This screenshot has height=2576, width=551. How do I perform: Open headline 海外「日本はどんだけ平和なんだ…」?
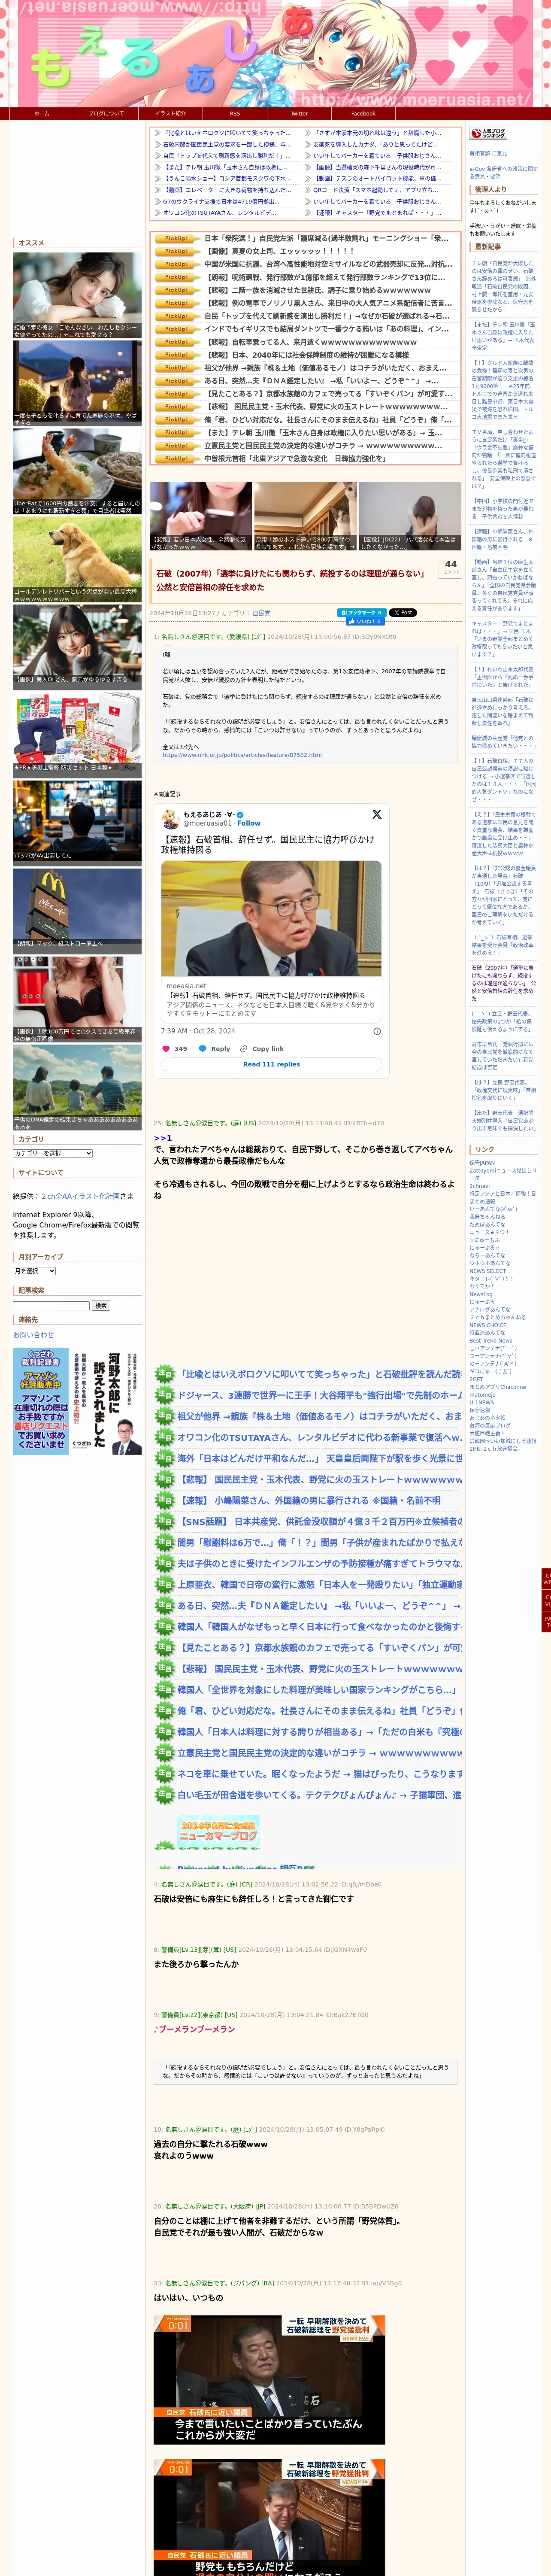pos(320,1458)
